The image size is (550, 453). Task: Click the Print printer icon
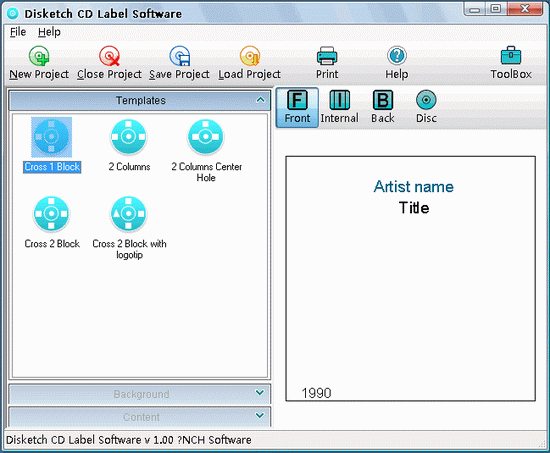click(327, 56)
